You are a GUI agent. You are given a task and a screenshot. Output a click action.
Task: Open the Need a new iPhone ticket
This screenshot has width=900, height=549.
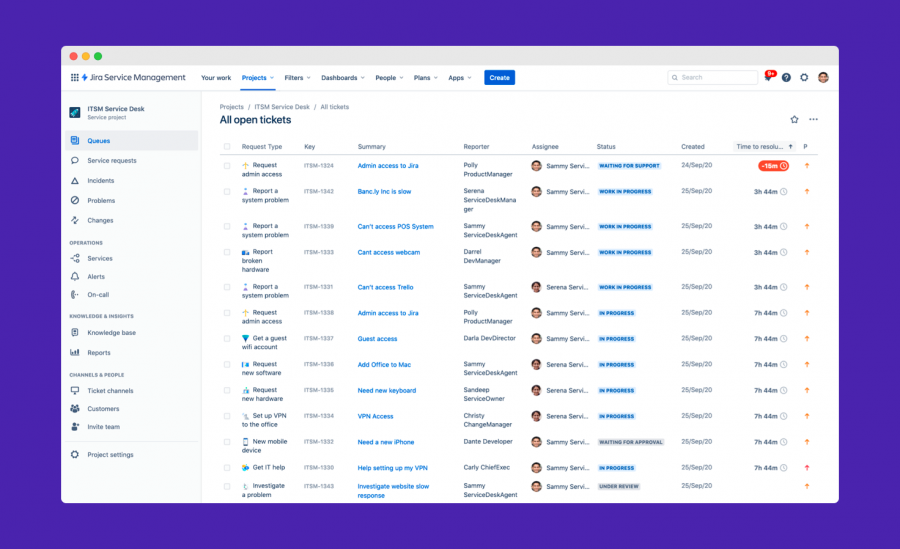click(386, 442)
